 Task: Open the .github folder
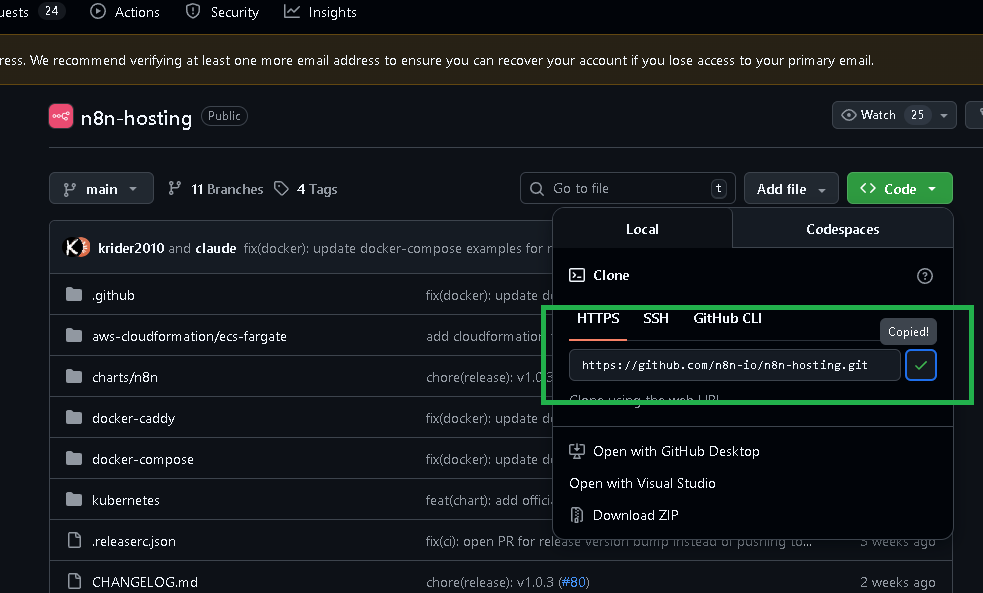(x=113, y=295)
